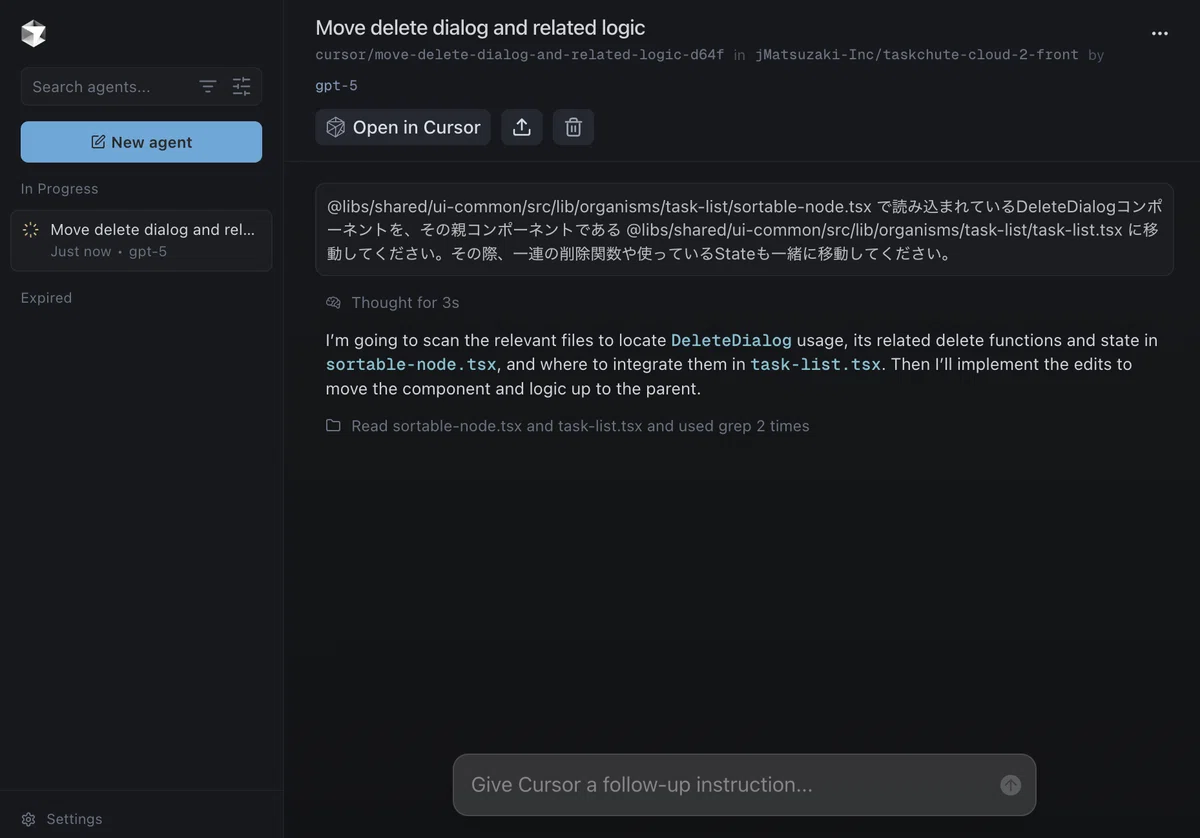Click the loading spinner icon on agent
The image size is (1200, 838).
31,230
